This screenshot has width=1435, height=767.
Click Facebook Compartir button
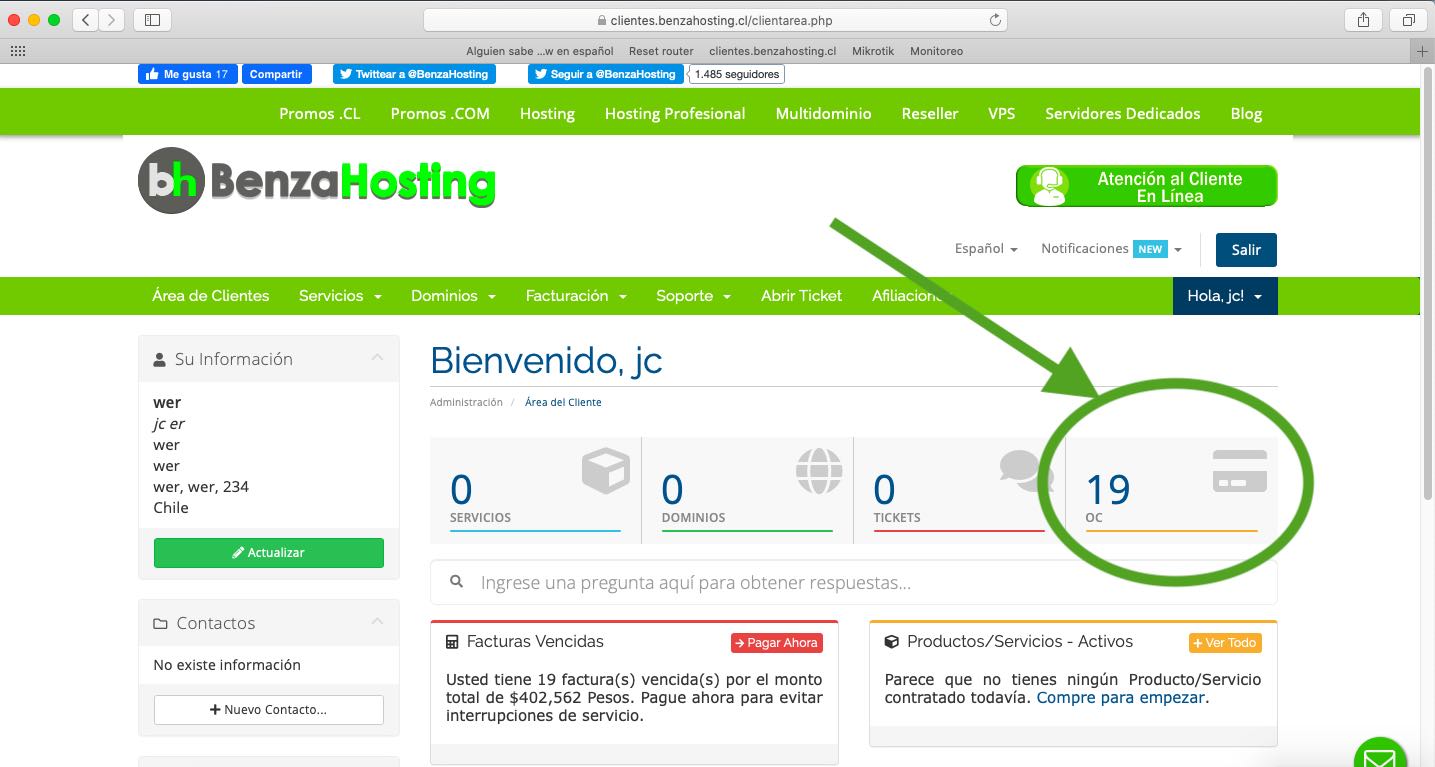[276, 74]
